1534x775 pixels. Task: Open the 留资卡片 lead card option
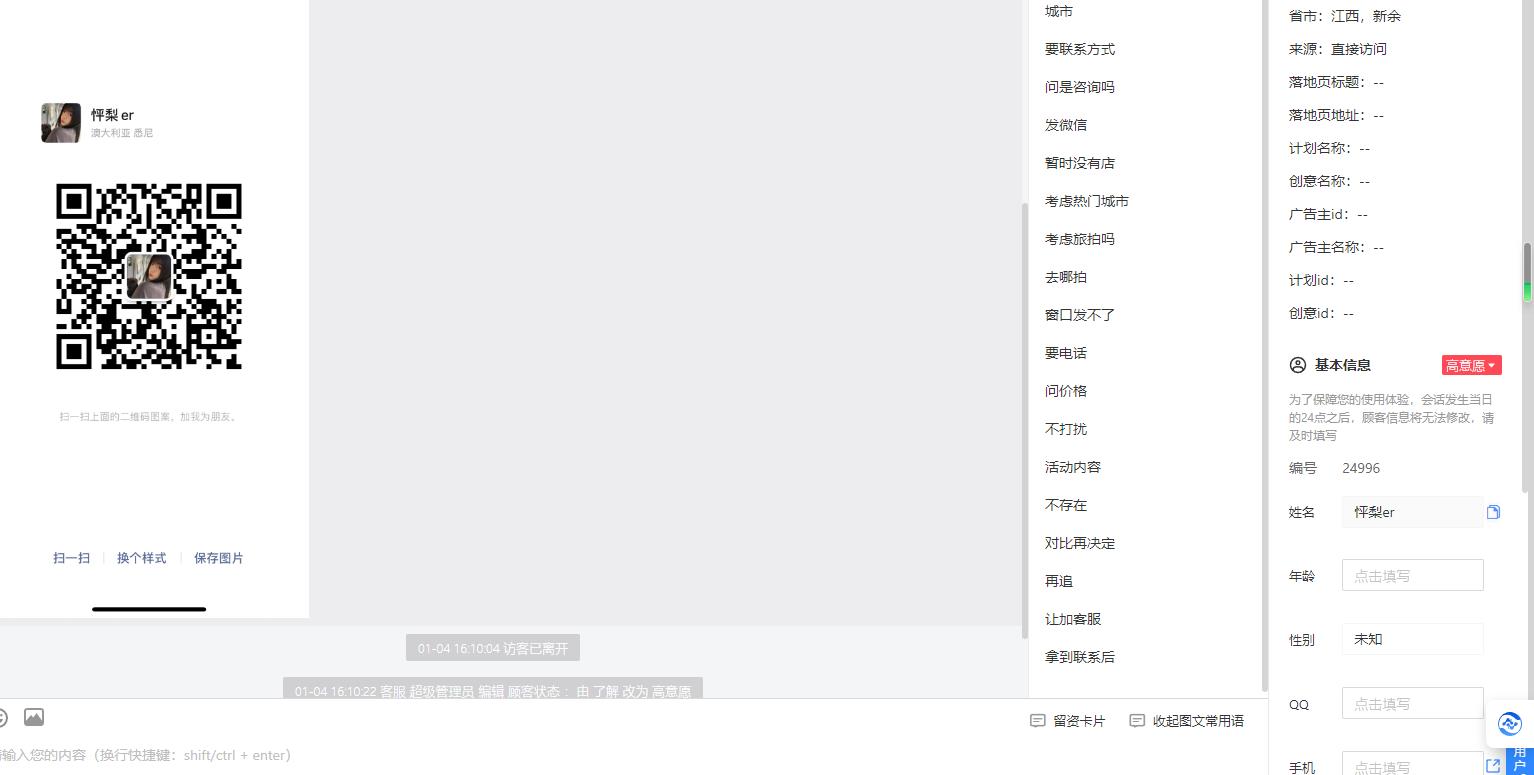[1067, 721]
